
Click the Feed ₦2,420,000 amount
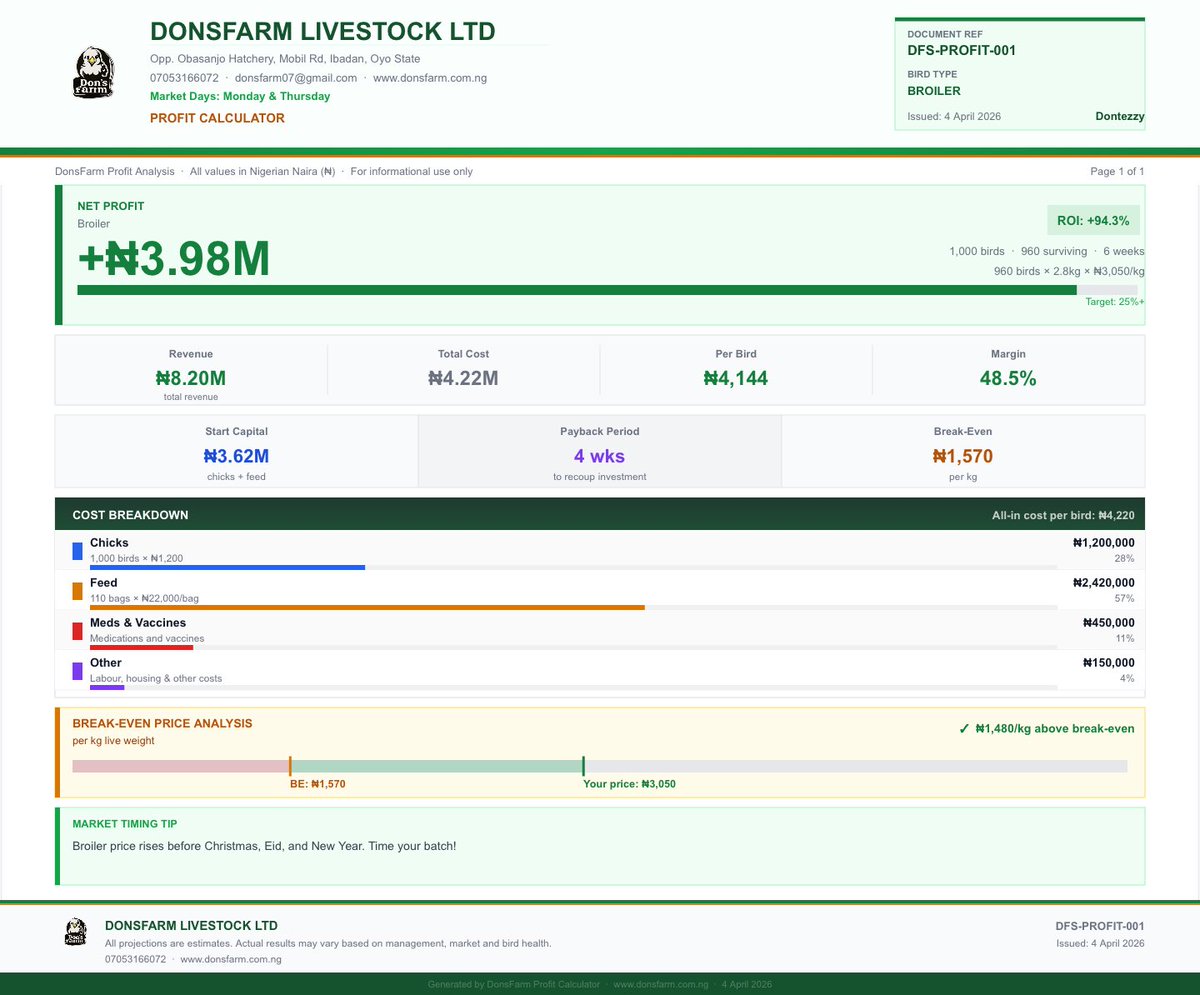[x=1103, y=583]
